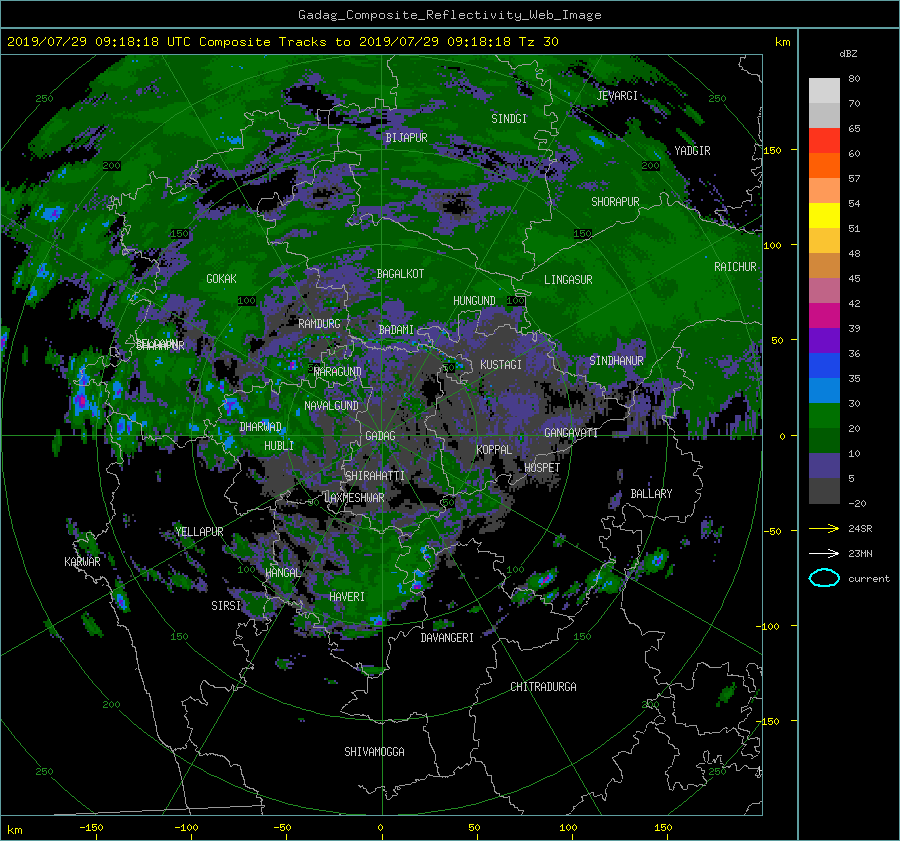Click the GADAG label at radar center

click(381, 436)
